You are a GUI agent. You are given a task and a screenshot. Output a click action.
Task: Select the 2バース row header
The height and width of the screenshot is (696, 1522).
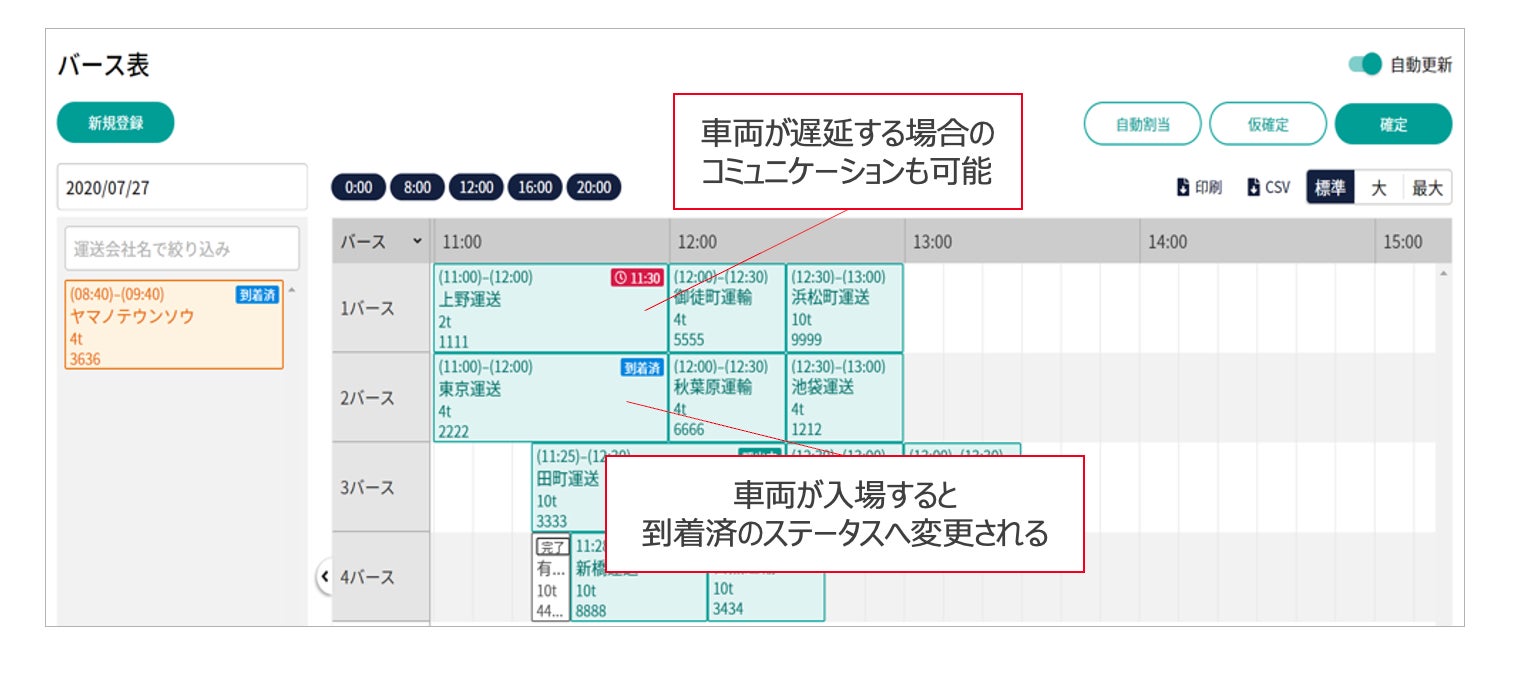click(x=381, y=398)
